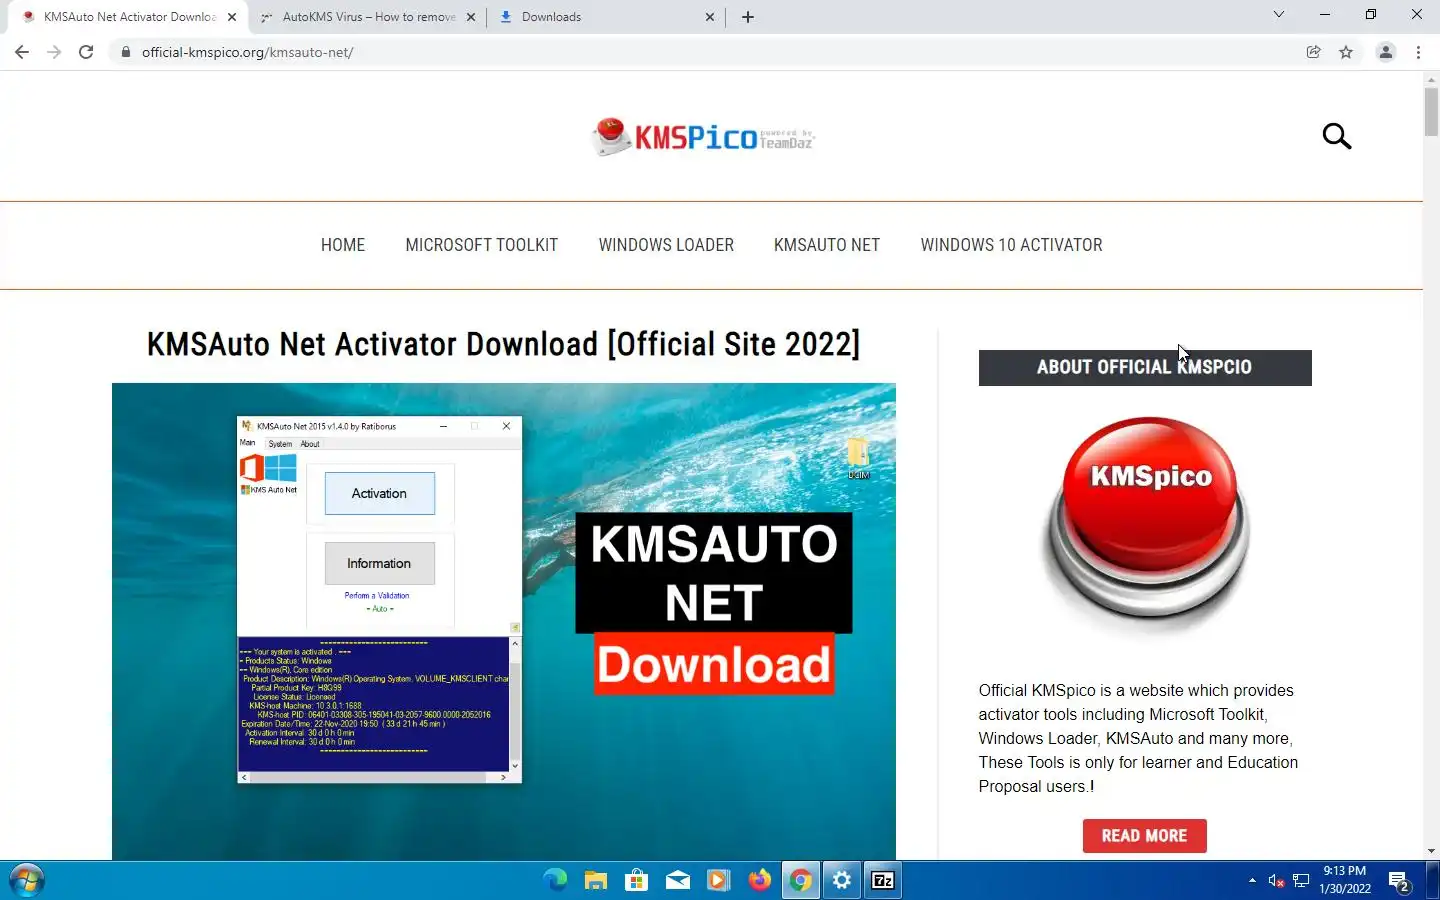Open the website search magnifier
This screenshot has width=1440, height=900.
(x=1336, y=136)
